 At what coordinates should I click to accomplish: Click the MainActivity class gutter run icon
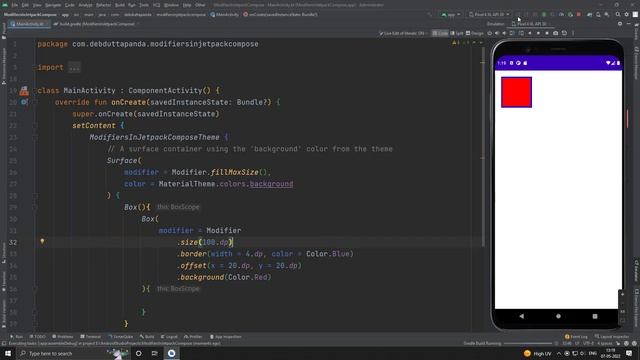pos(24,91)
